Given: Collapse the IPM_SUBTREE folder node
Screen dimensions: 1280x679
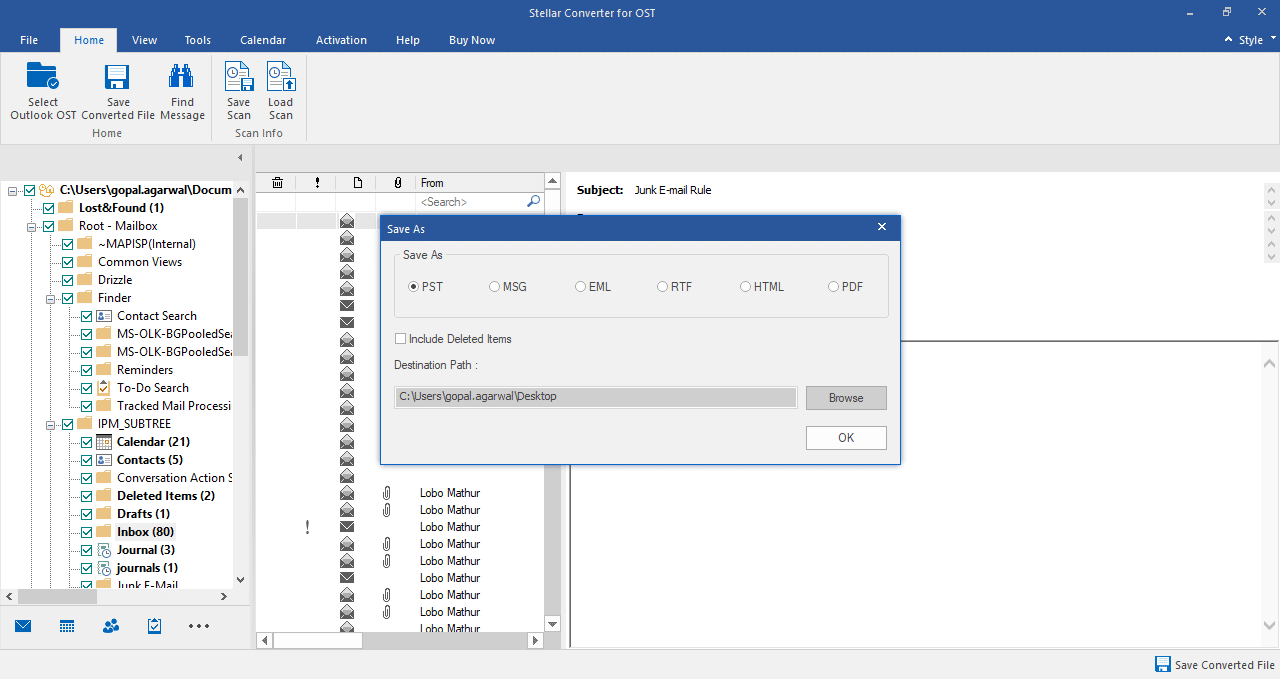Looking at the screenshot, I should click(x=51, y=424).
